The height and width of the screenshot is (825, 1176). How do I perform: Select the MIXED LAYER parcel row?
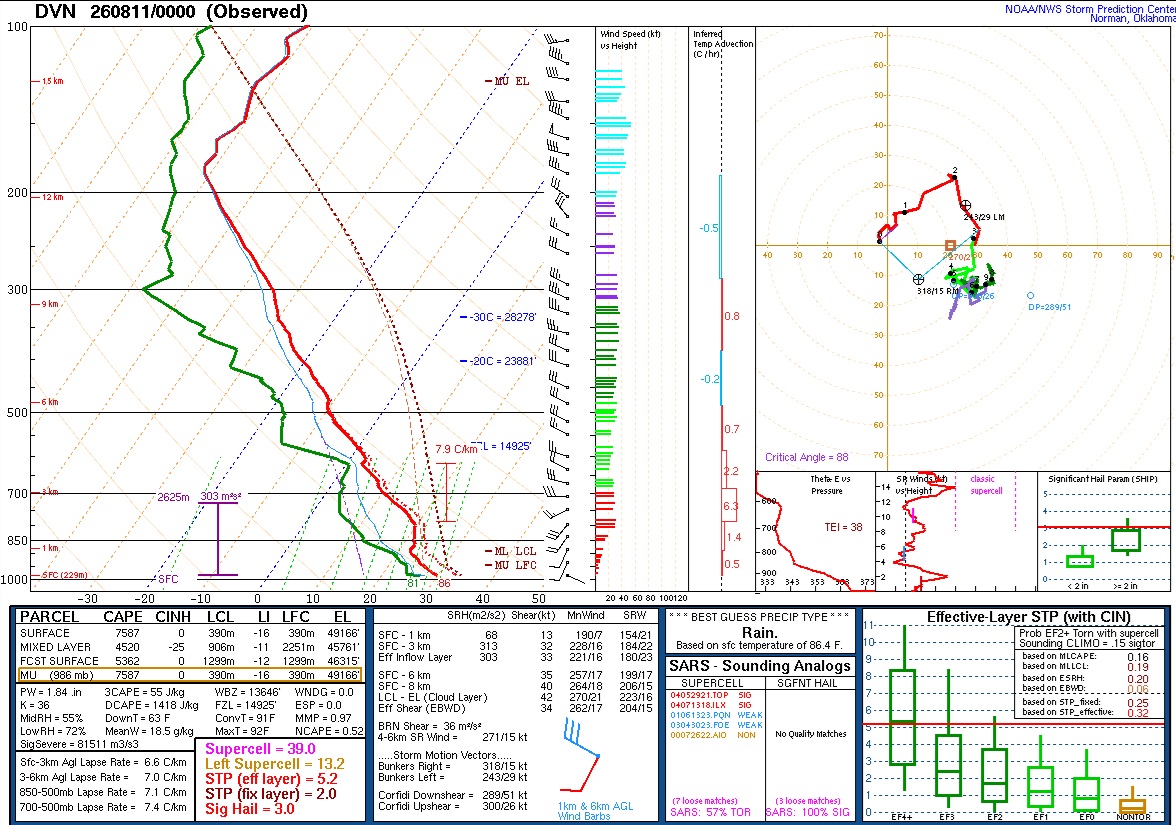tap(188, 647)
